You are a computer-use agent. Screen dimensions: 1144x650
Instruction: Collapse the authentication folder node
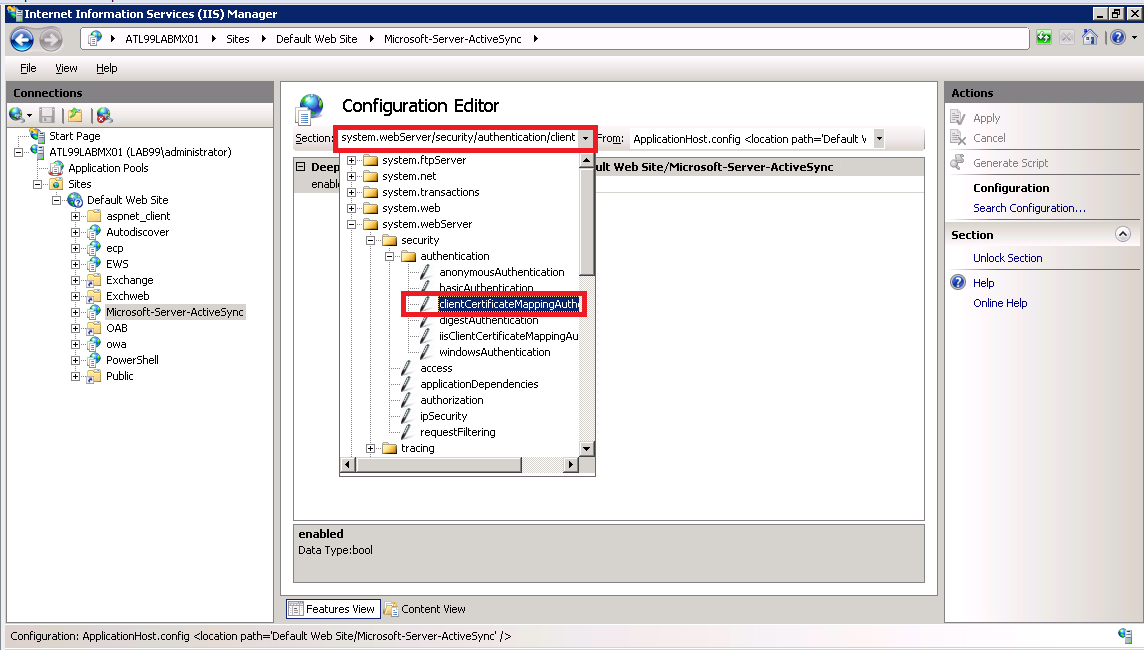tap(390, 257)
